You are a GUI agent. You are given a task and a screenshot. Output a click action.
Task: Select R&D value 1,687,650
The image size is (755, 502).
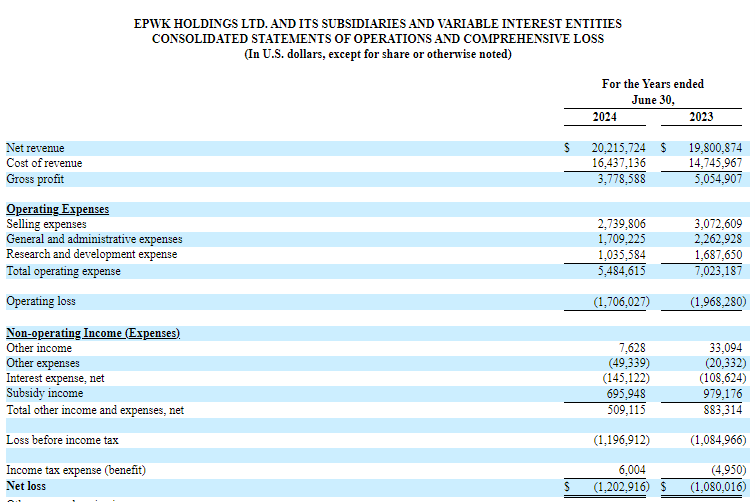click(x=718, y=255)
